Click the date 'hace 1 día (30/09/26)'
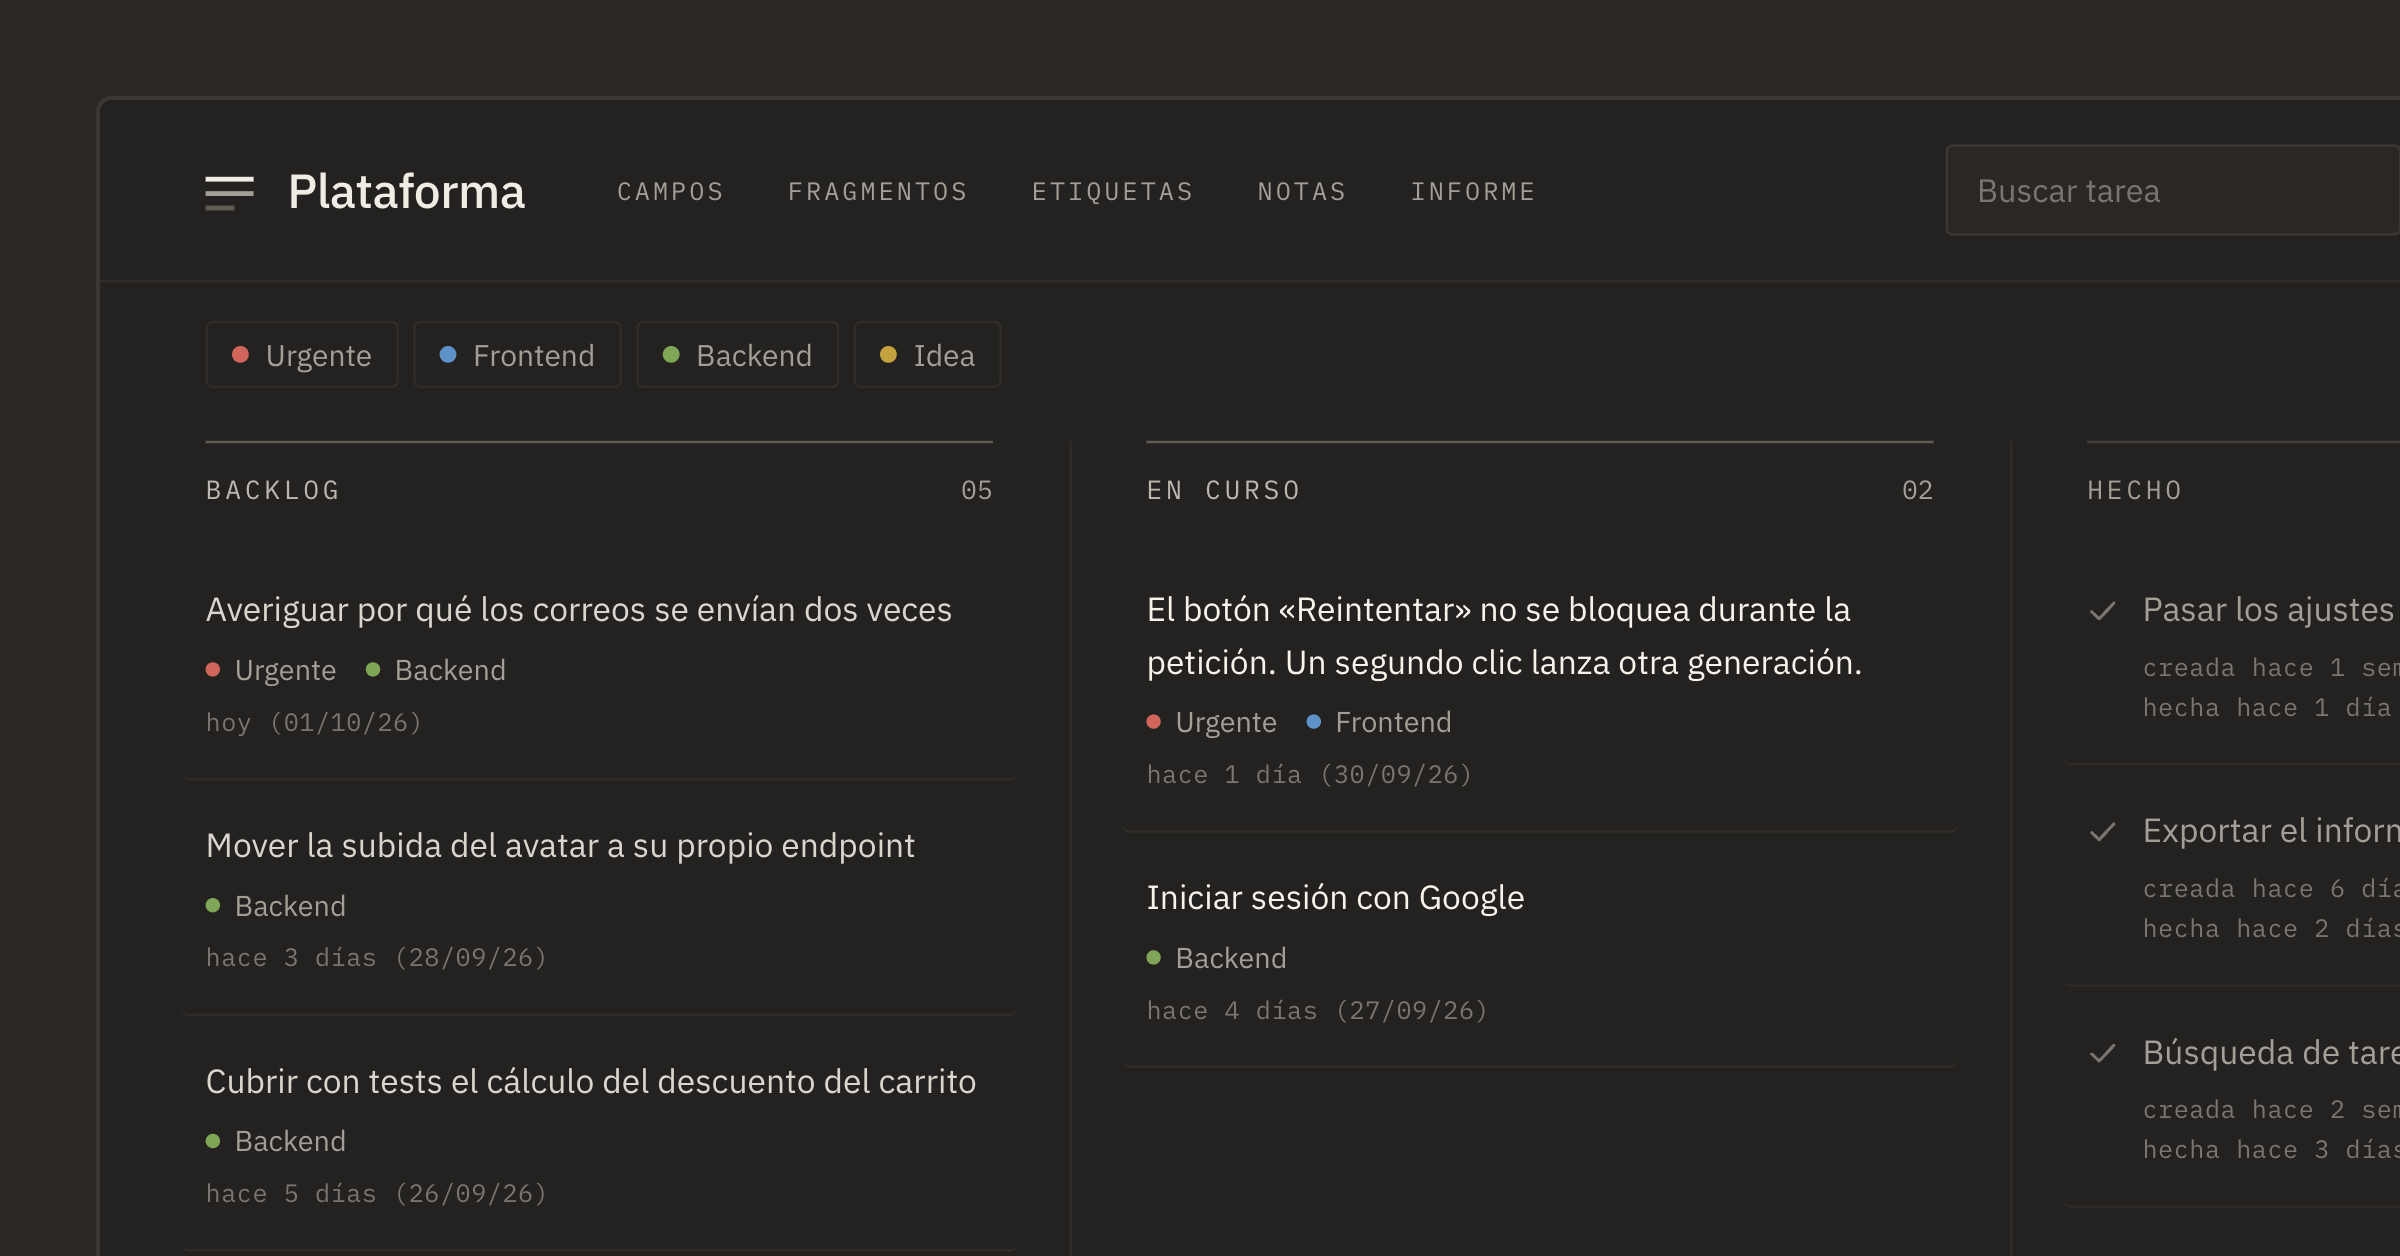The image size is (2400, 1256). [x=1310, y=775]
